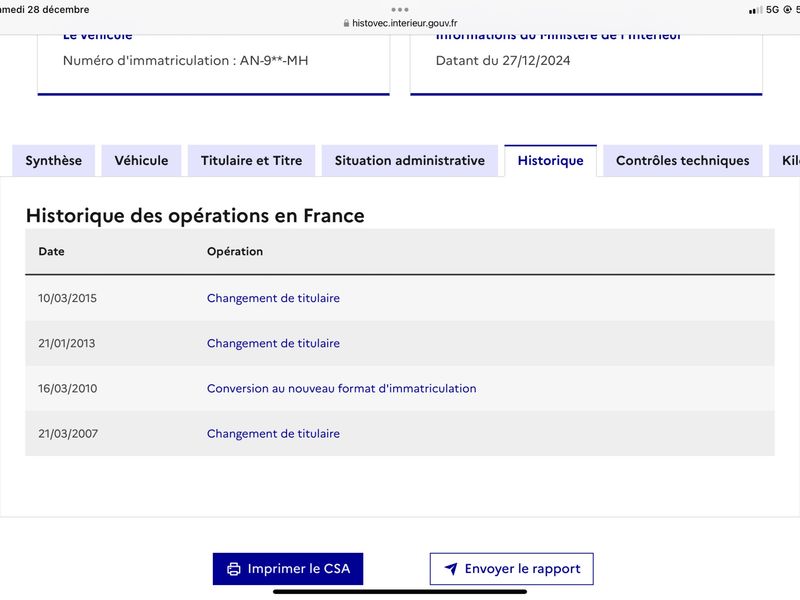The image size is (800, 600).
Task: Click the Historique des opérations en France heading
Action: coord(195,216)
